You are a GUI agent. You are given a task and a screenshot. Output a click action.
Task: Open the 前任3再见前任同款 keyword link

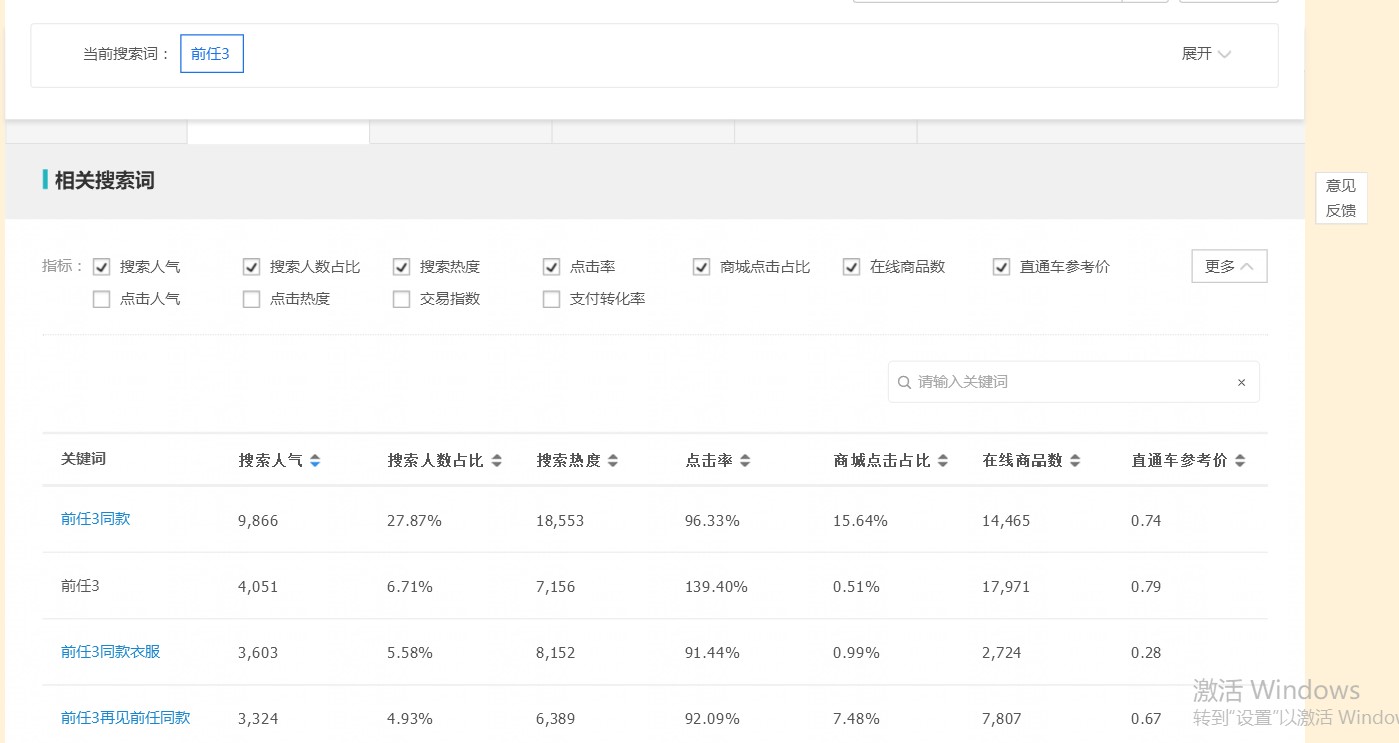(124, 717)
